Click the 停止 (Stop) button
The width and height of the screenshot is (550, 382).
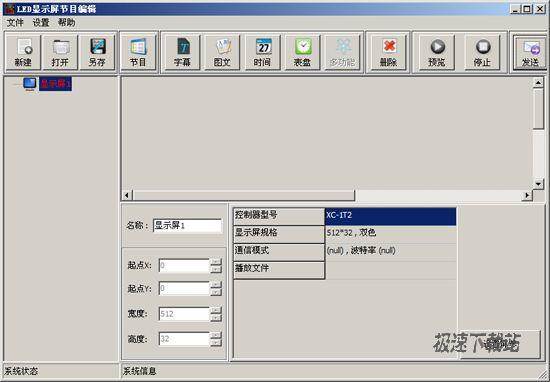click(x=482, y=52)
